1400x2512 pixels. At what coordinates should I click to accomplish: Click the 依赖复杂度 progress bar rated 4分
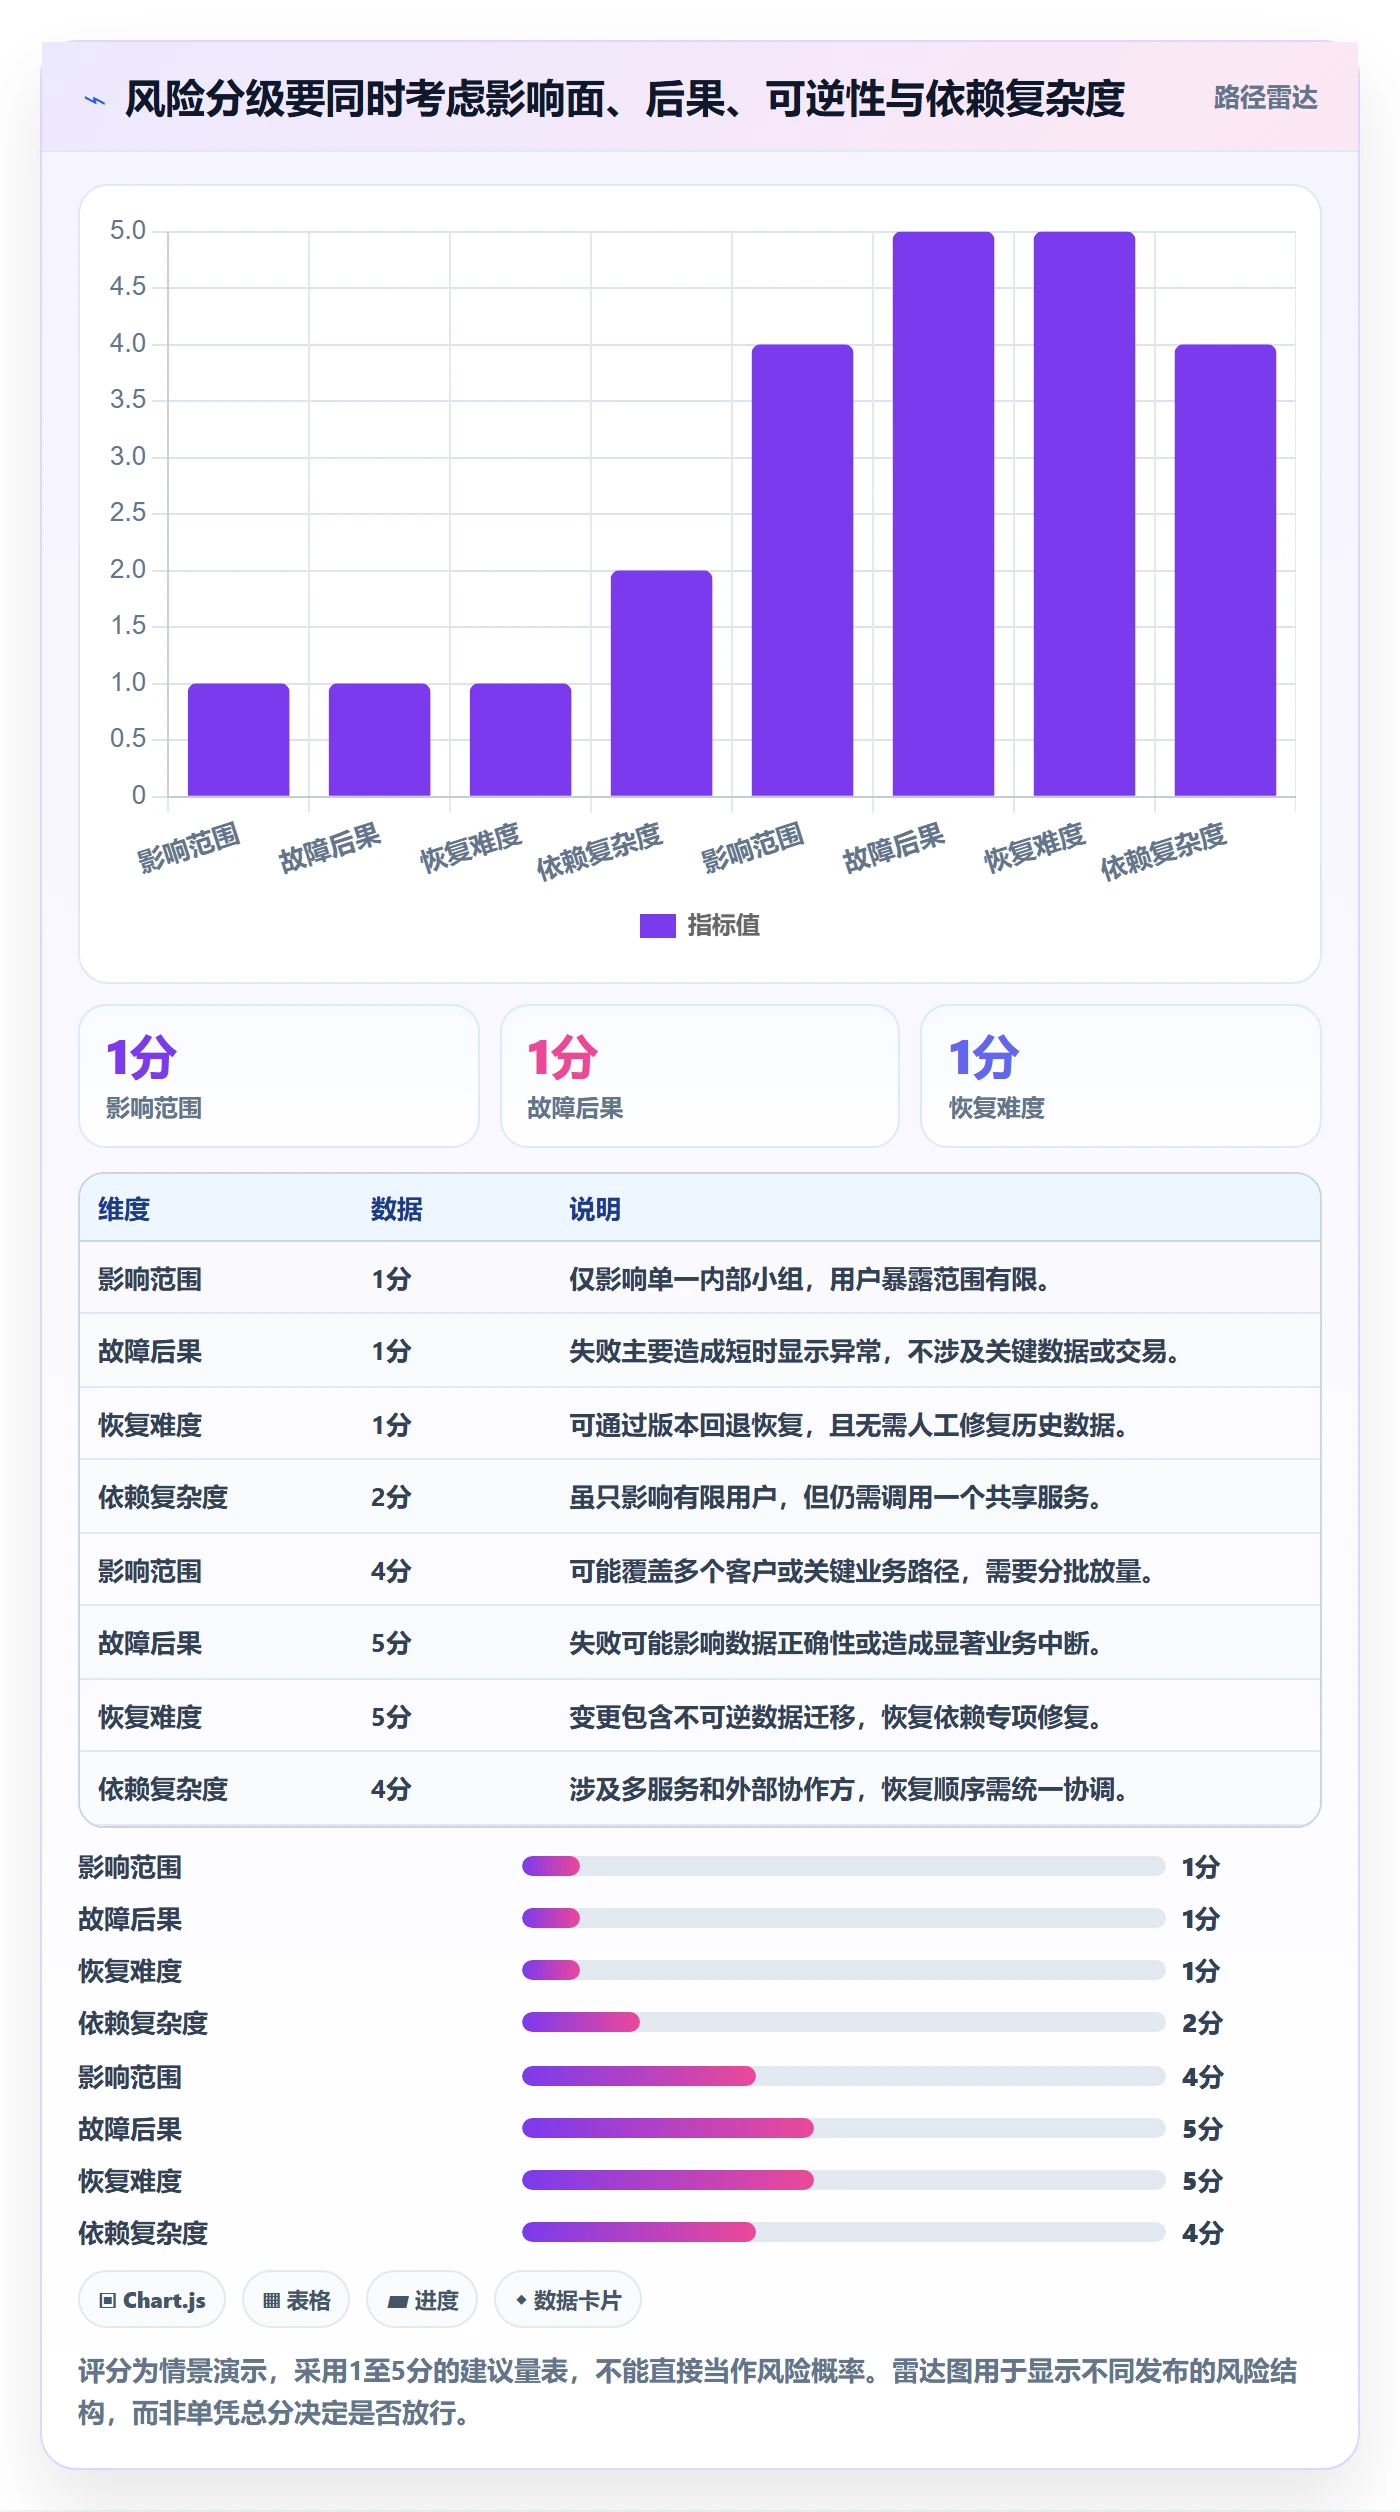point(843,2232)
